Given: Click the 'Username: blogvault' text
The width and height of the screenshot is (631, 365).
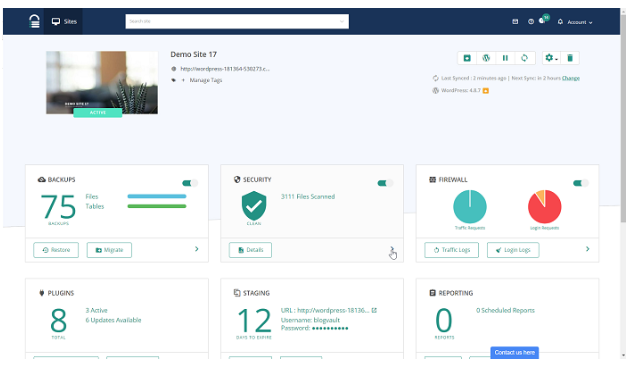Looking at the screenshot, I should click(x=310, y=320).
